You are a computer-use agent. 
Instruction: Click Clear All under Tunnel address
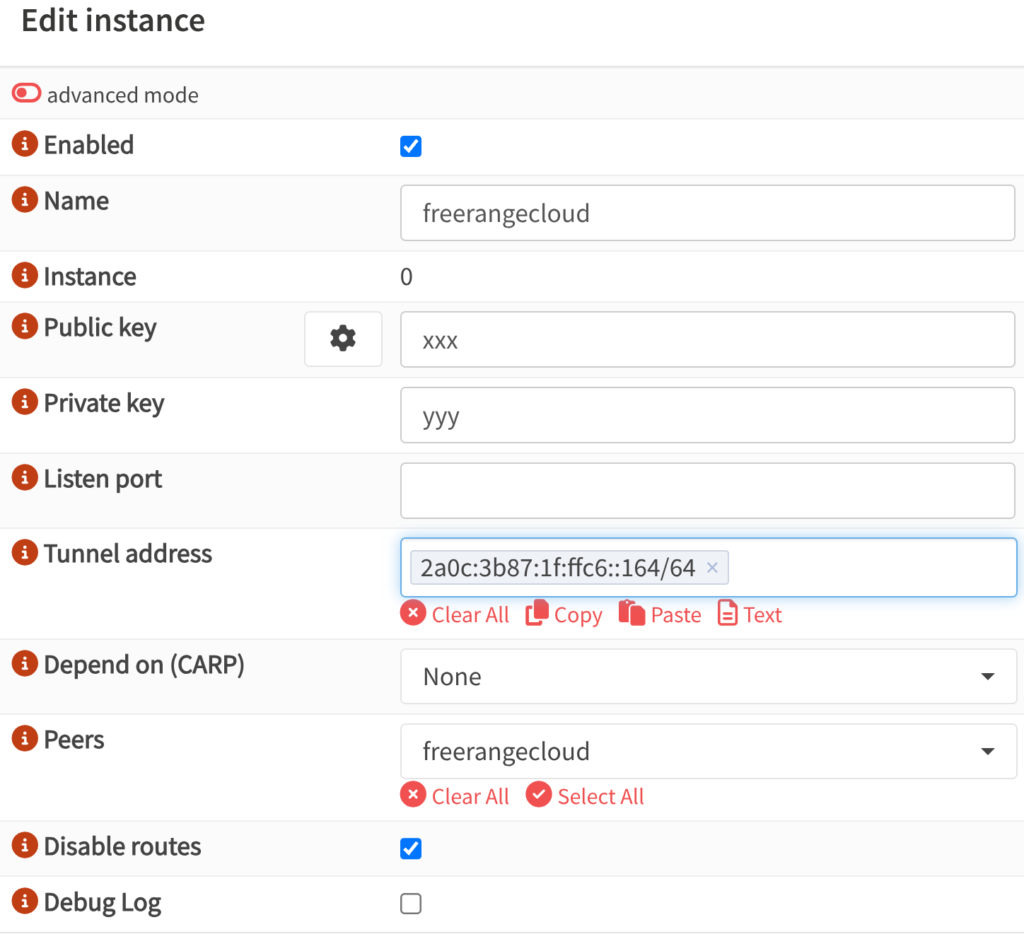(455, 614)
